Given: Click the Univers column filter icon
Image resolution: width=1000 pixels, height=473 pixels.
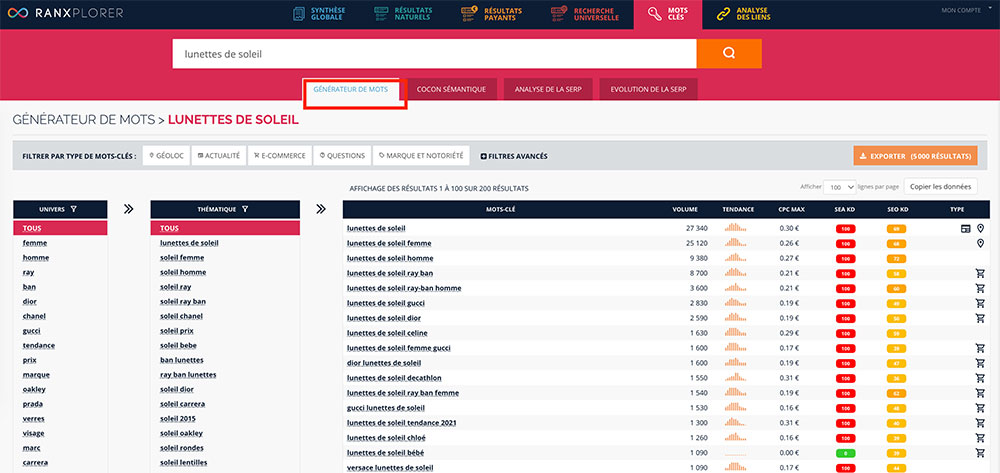Looking at the screenshot, I should (74, 208).
